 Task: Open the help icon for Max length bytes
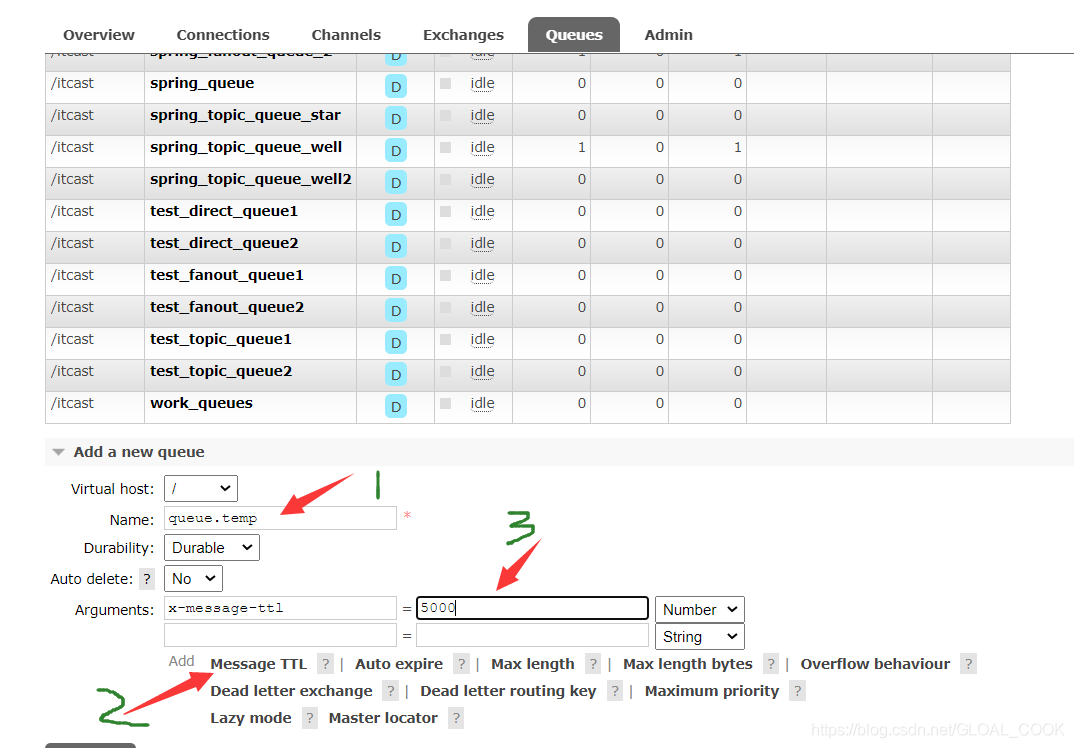point(771,664)
